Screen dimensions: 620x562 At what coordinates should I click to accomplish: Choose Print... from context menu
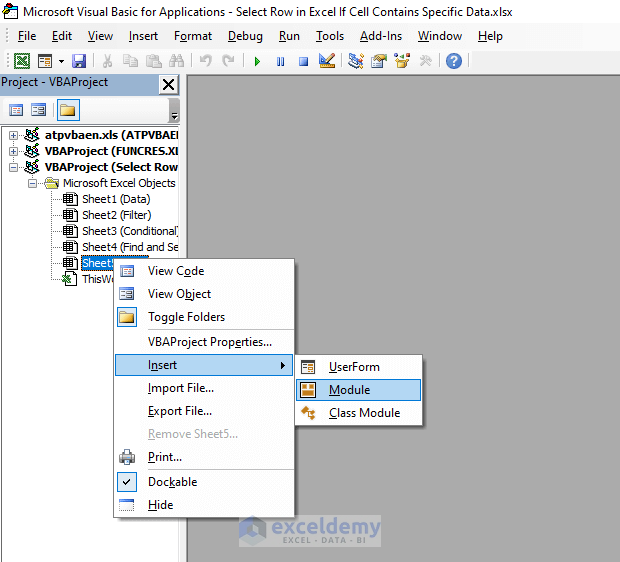click(204, 457)
